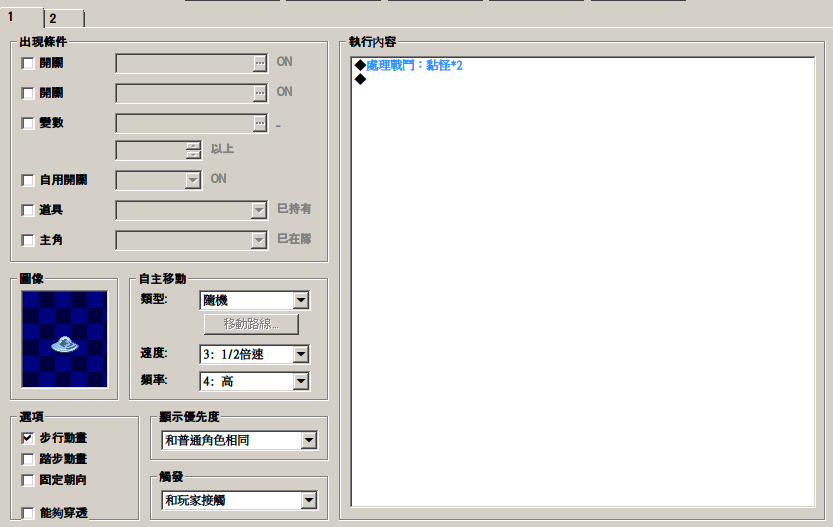The image size is (833, 527).
Task: Check the 踏步動畫 option
Action: tap(28, 459)
